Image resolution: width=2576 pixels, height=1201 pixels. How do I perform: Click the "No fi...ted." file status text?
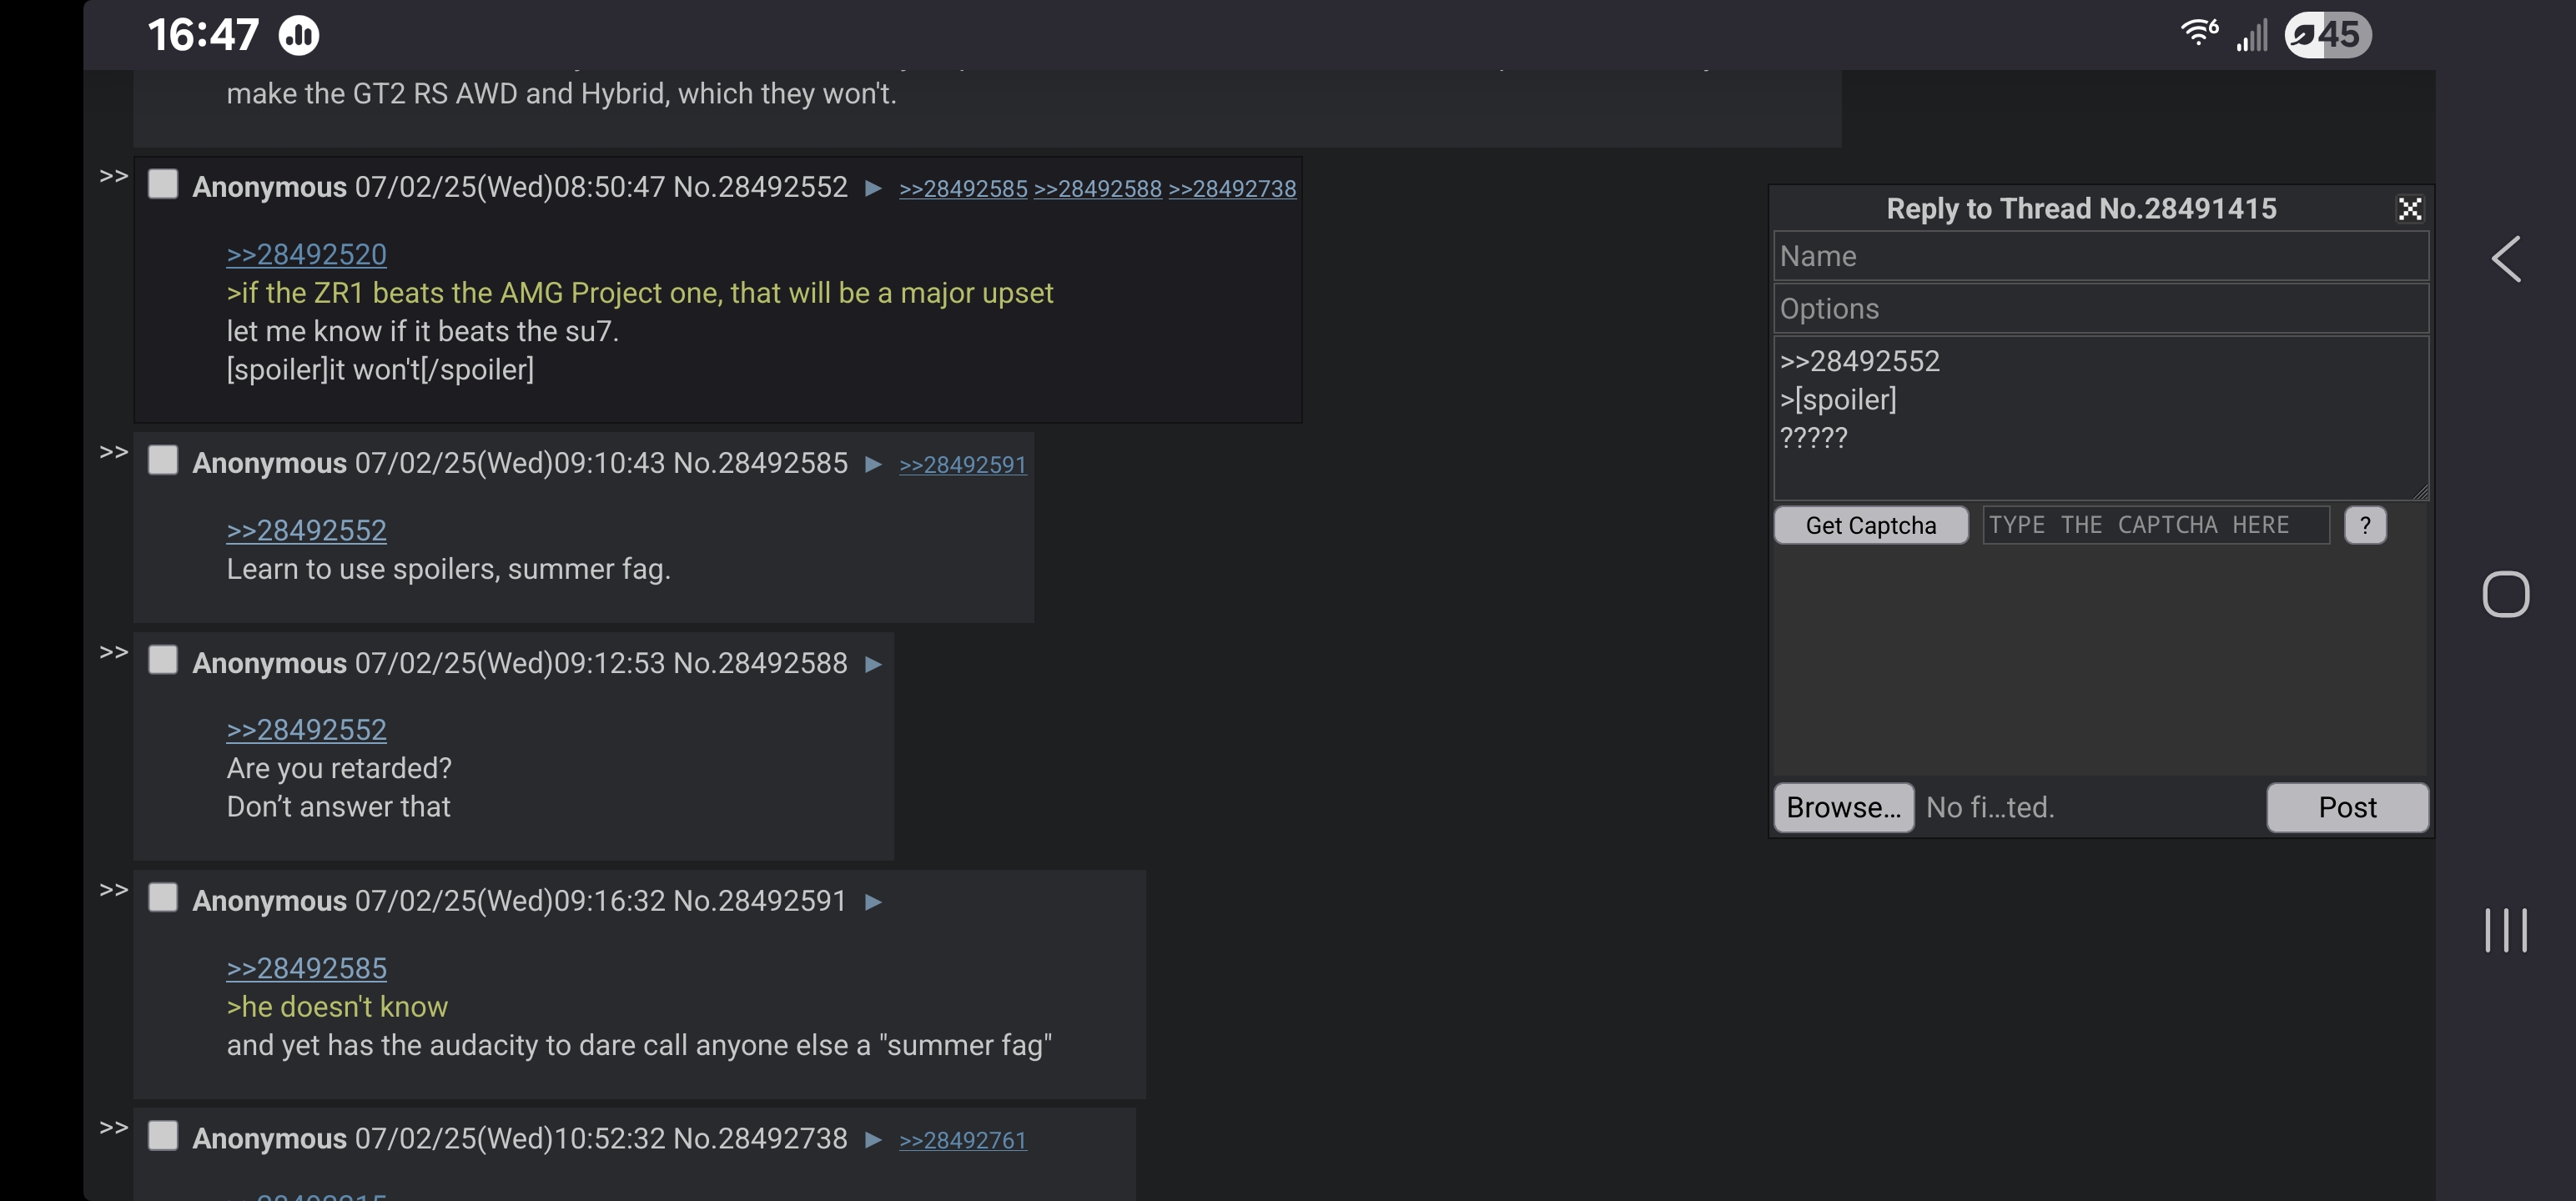point(1990,808)
